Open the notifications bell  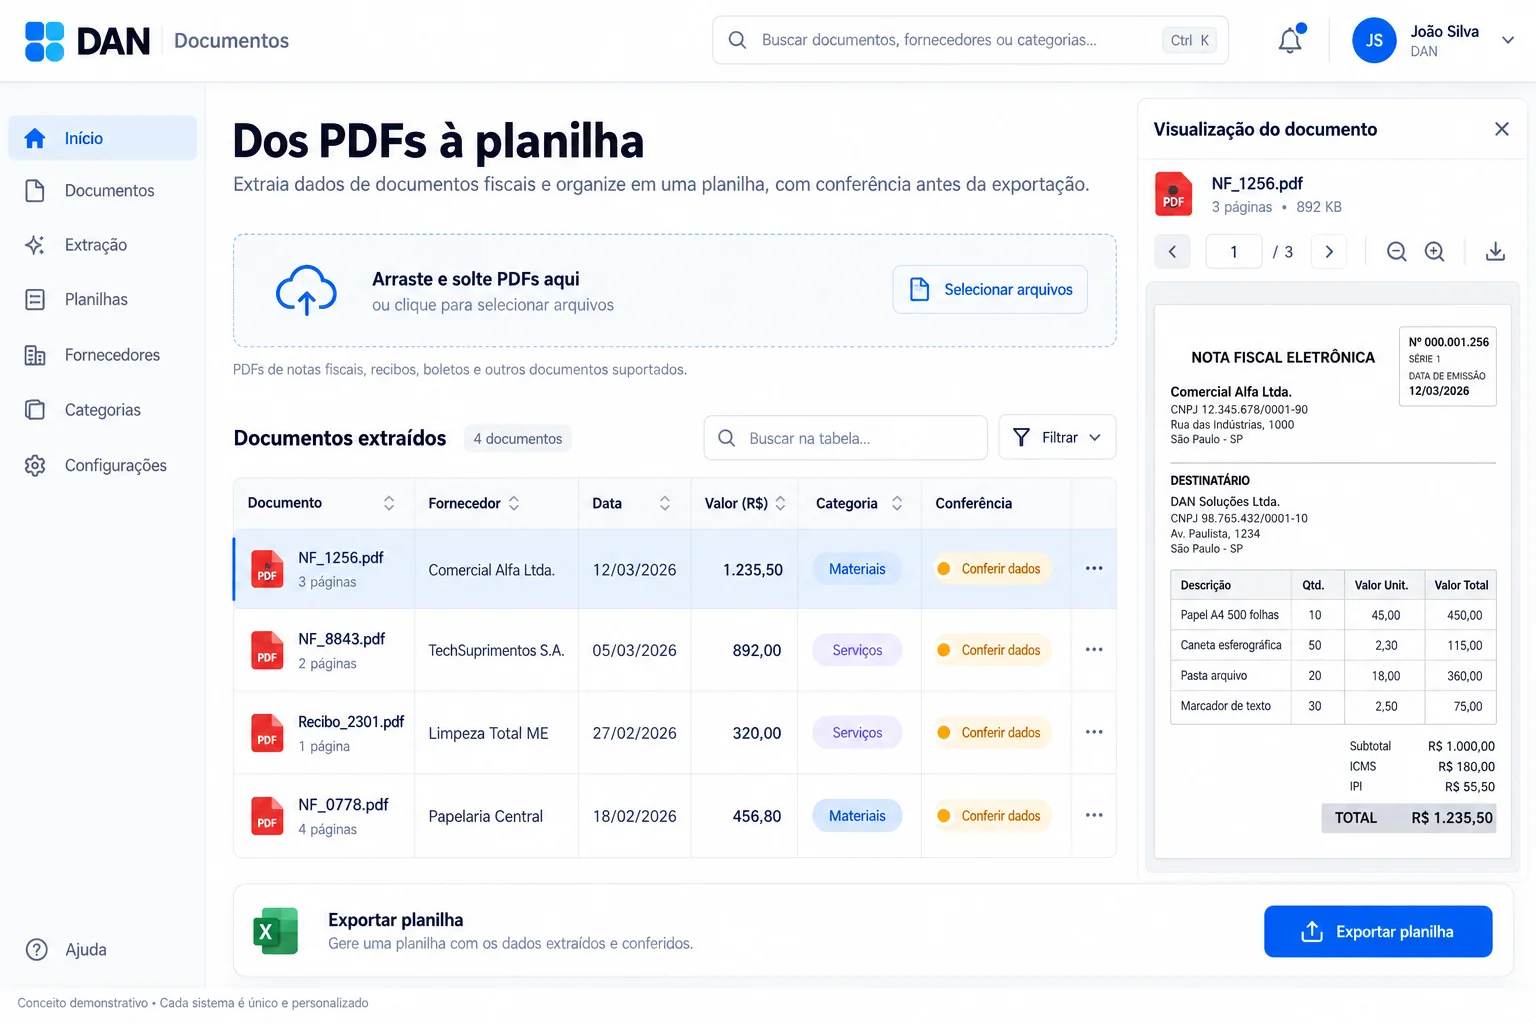1290,40
